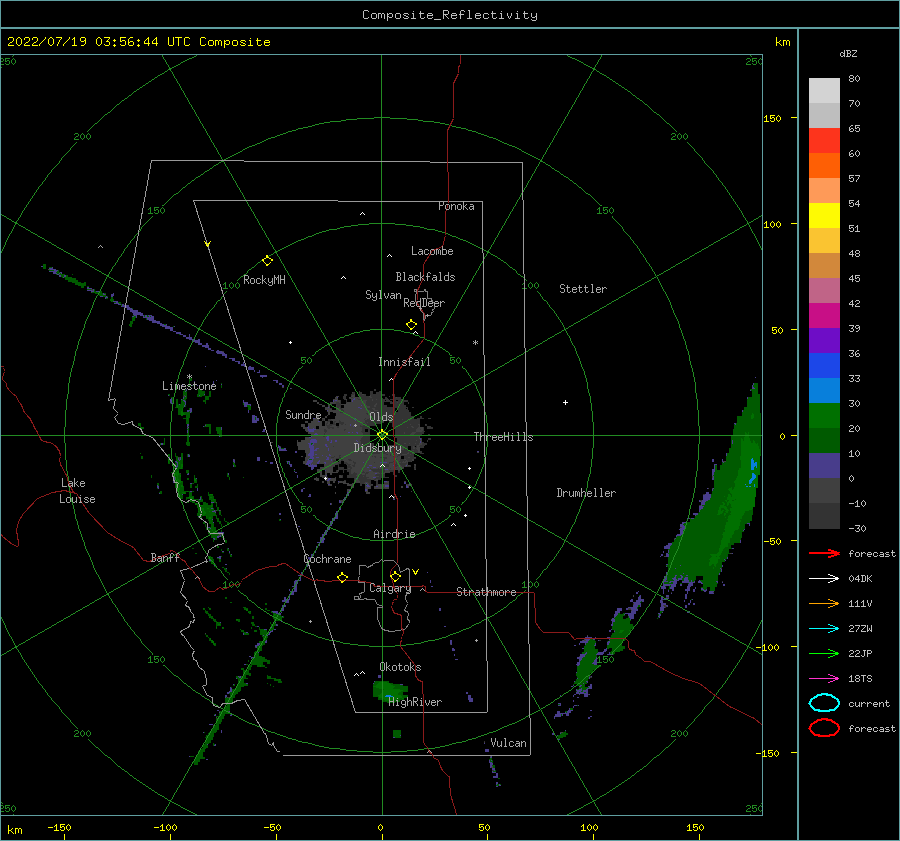Click the Innisfail city label
This screenshot has width=900, height=841.
[404, 362]
